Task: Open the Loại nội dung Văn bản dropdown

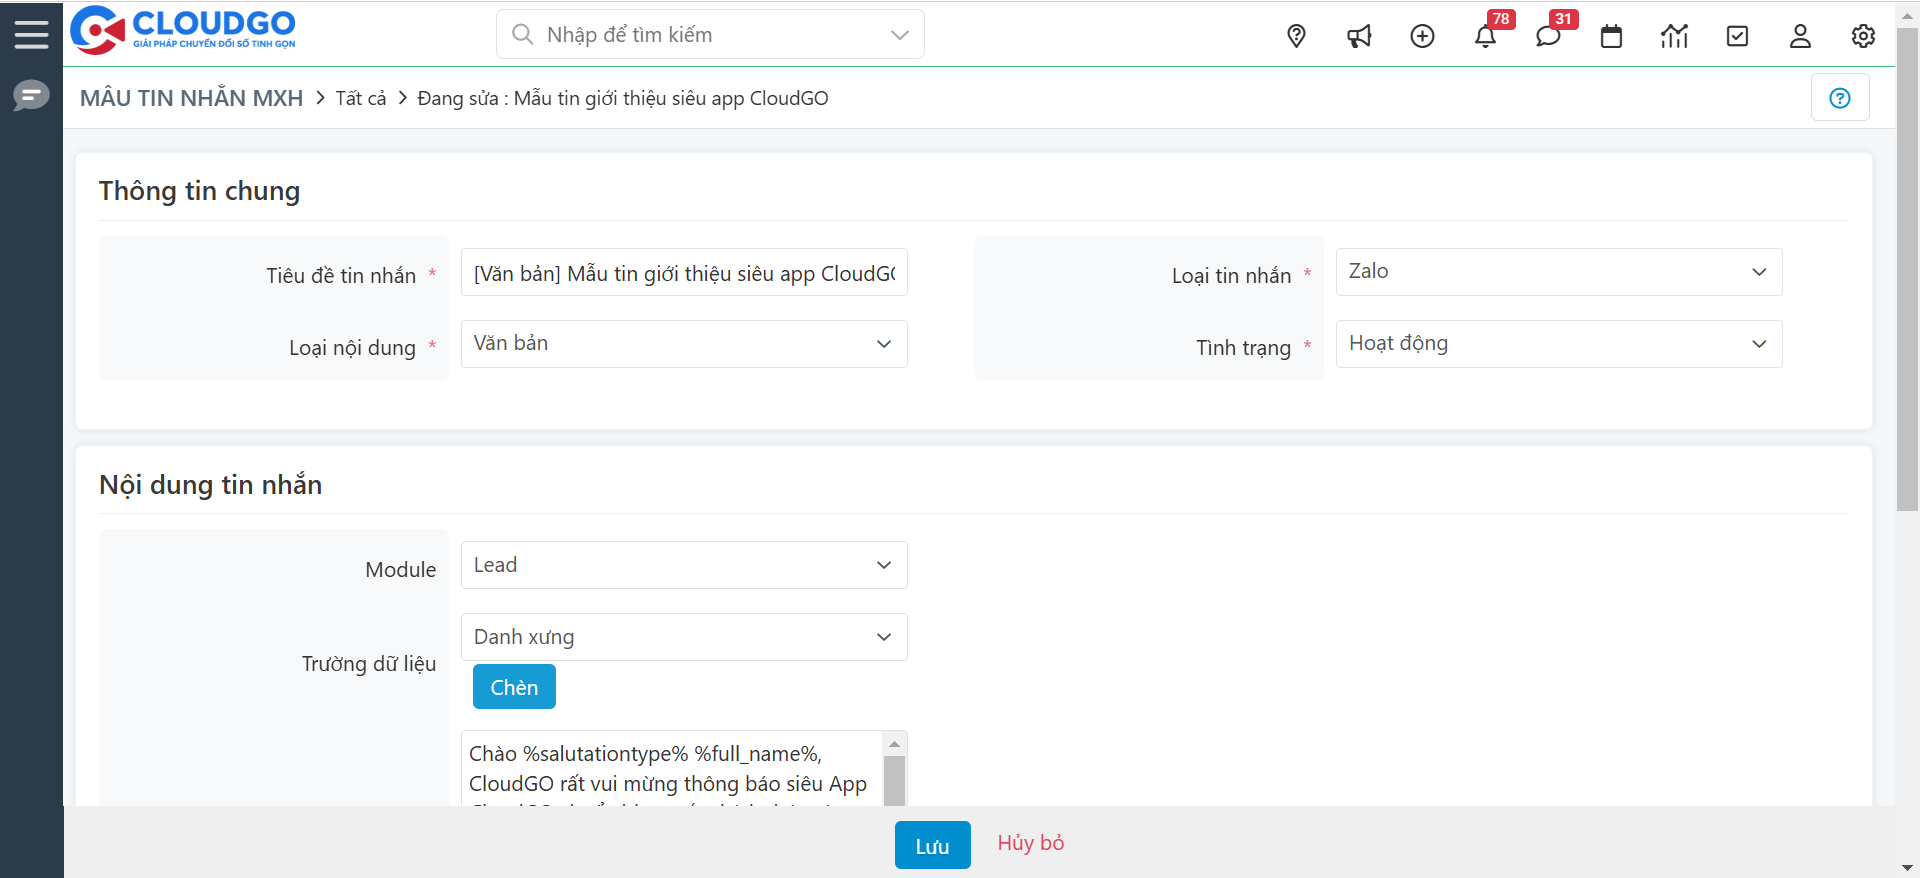Action: pyautogui.click(x=684, y=344)
